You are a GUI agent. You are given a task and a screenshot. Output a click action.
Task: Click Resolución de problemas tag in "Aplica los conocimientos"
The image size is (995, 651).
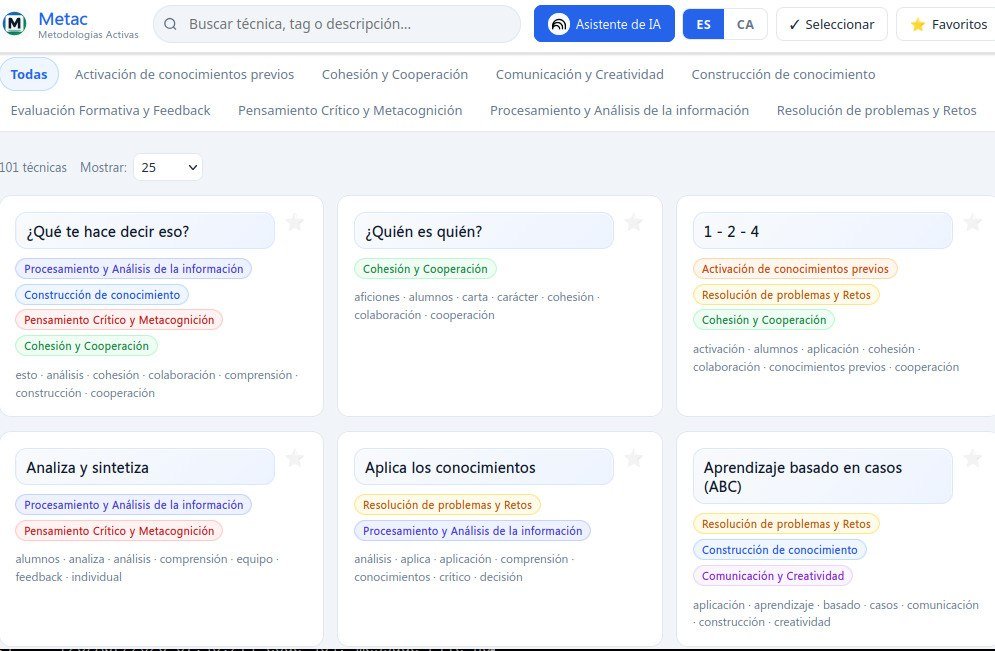pos(447,505)
